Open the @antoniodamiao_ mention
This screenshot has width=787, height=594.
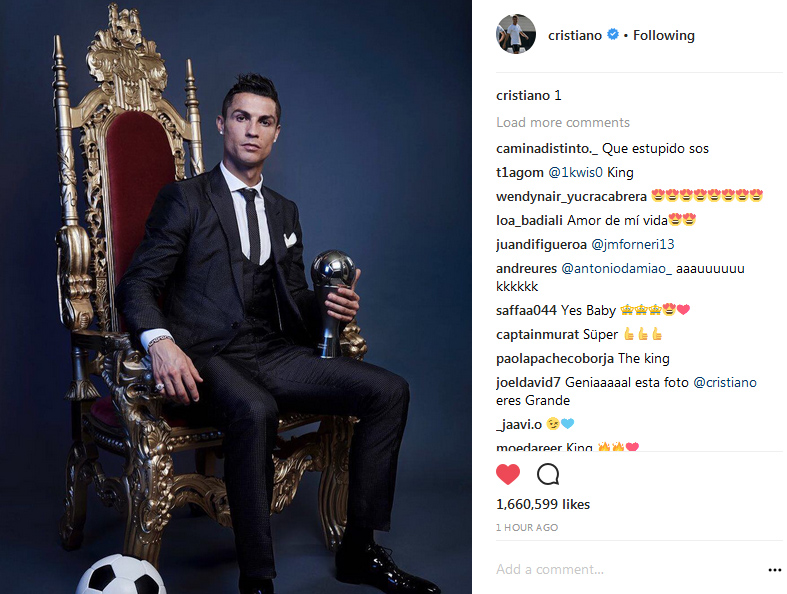point(616,269)
